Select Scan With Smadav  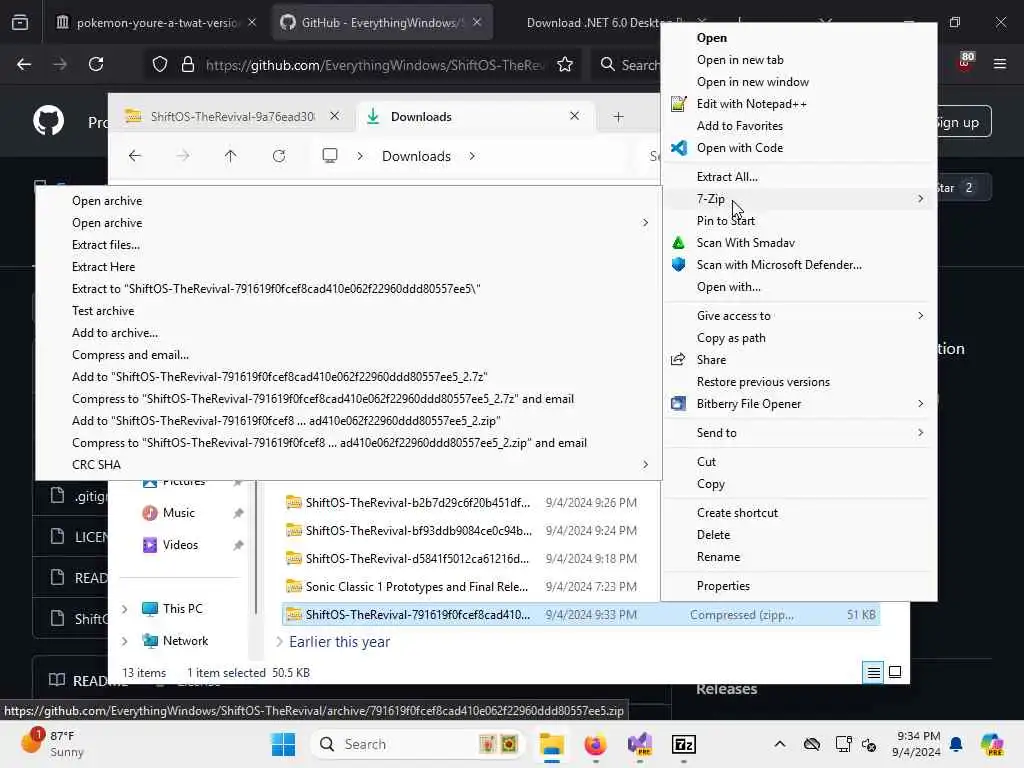click(x=799, y=243)
